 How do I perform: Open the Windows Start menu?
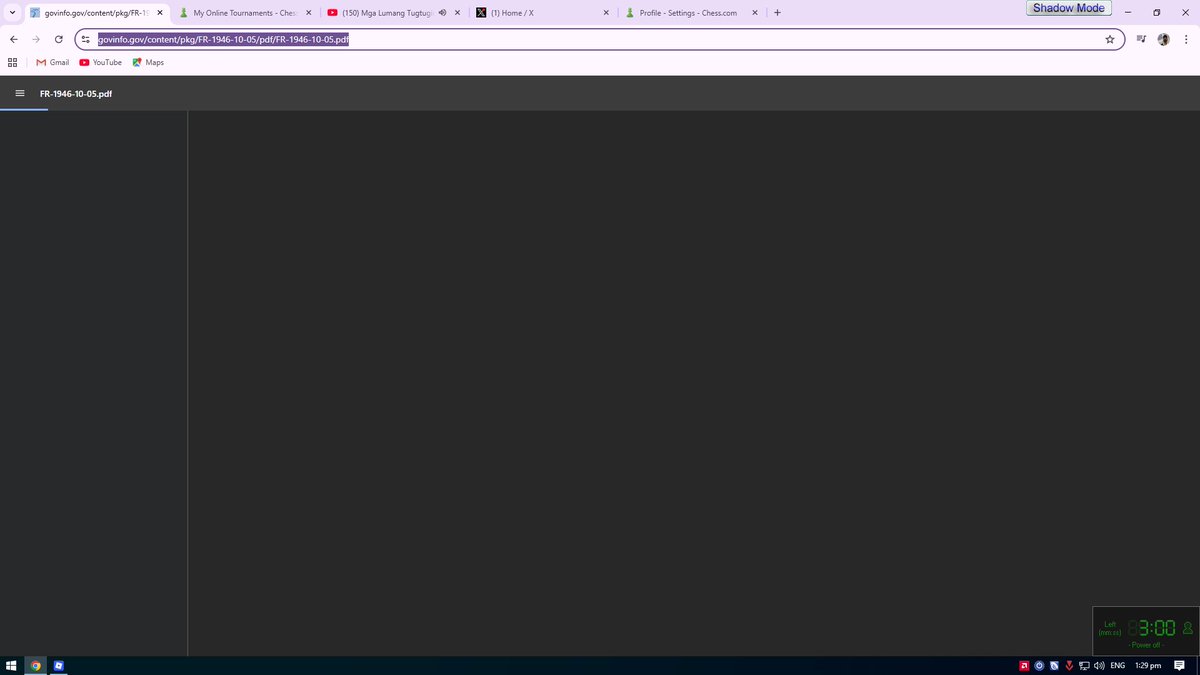pos(12,665)
